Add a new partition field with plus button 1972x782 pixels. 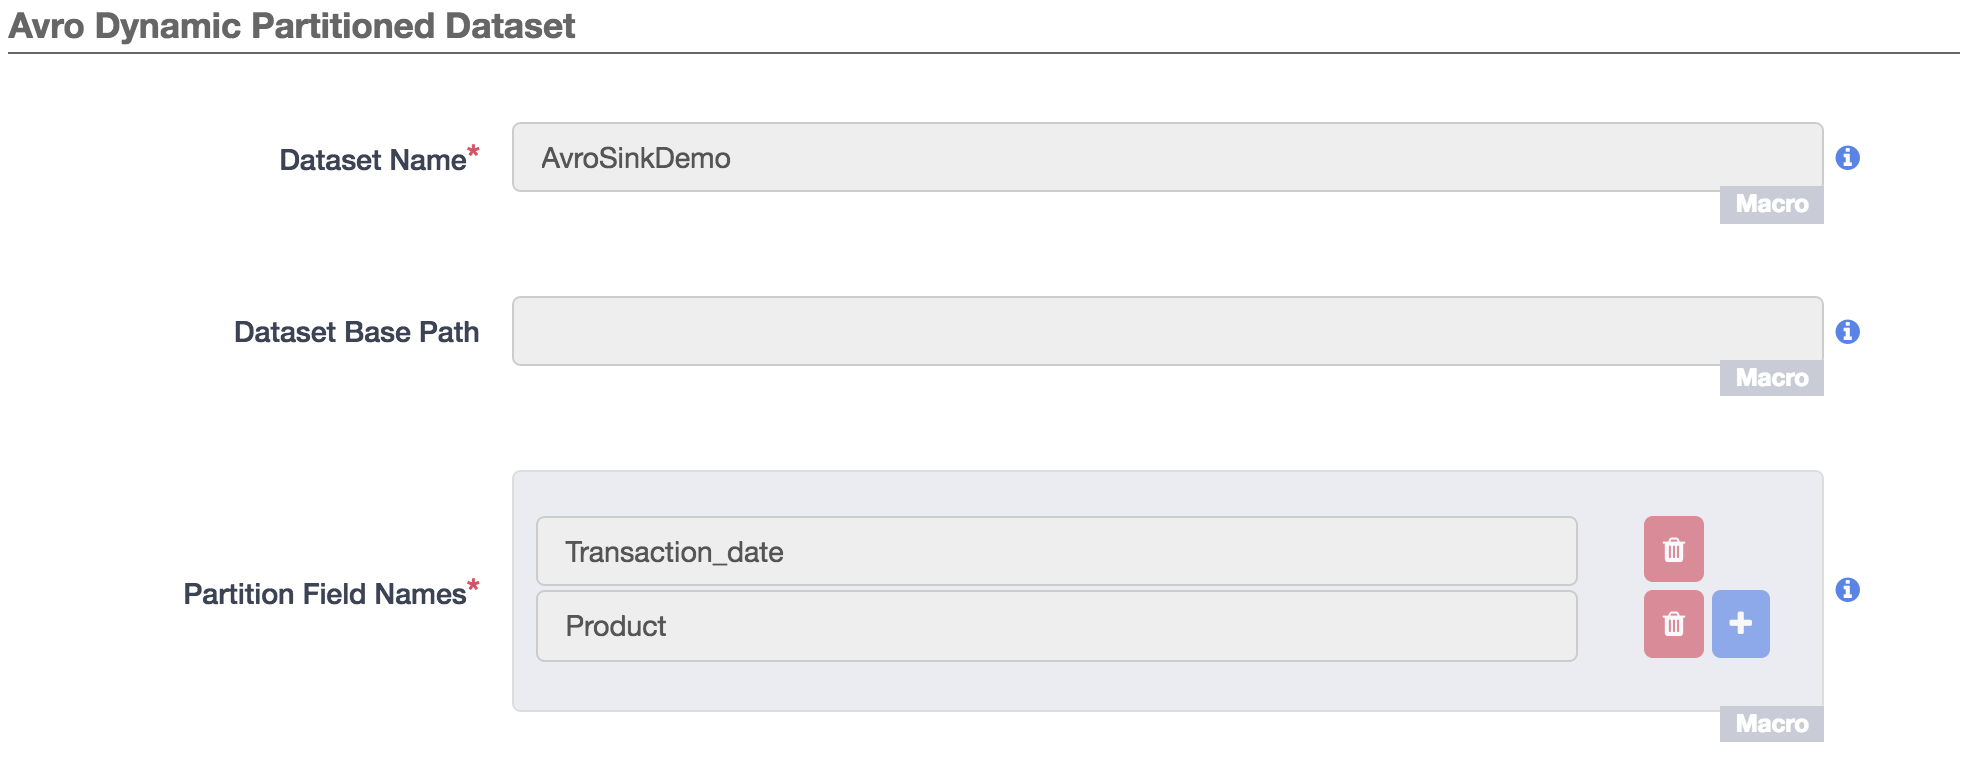(1740, 624)
